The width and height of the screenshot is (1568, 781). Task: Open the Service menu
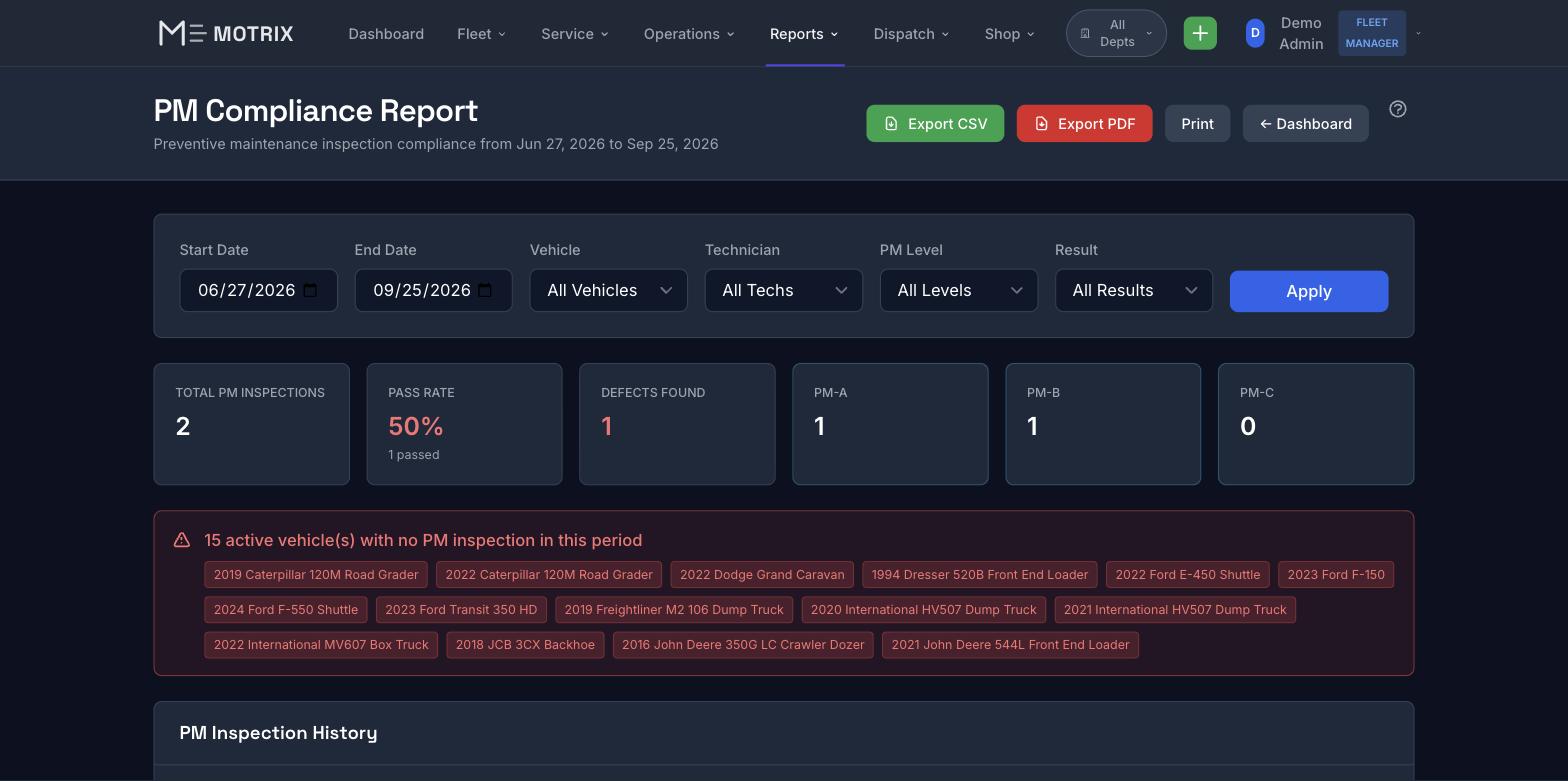(574, 33)
